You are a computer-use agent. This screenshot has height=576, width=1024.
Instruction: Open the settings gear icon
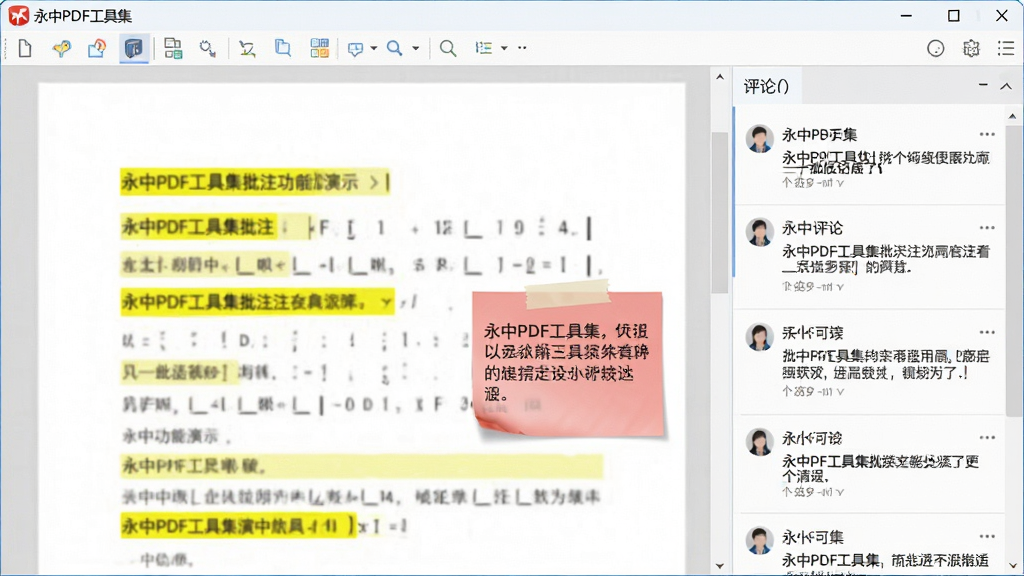tap(971, 48)
